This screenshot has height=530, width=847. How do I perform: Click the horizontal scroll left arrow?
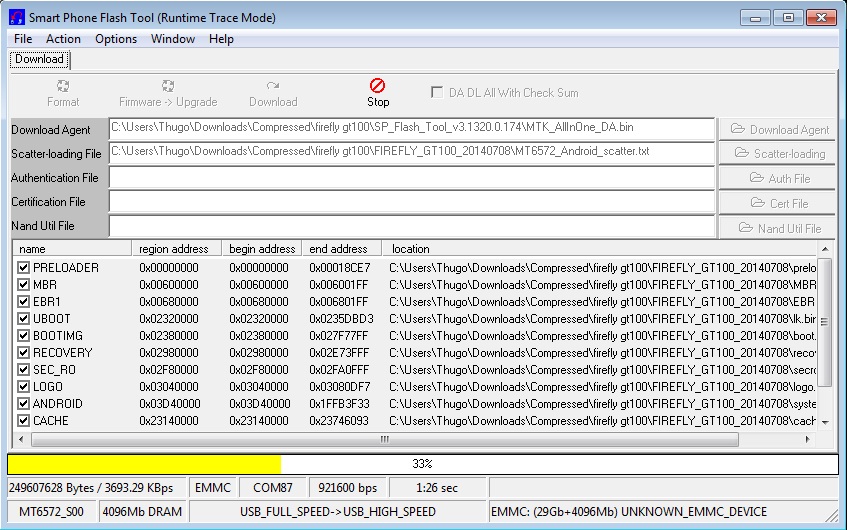point(21,439)
